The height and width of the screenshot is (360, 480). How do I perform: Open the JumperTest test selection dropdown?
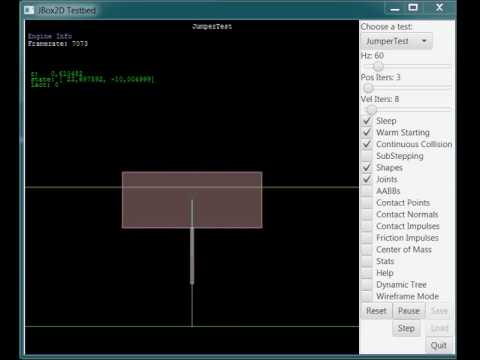click(396, 41)
